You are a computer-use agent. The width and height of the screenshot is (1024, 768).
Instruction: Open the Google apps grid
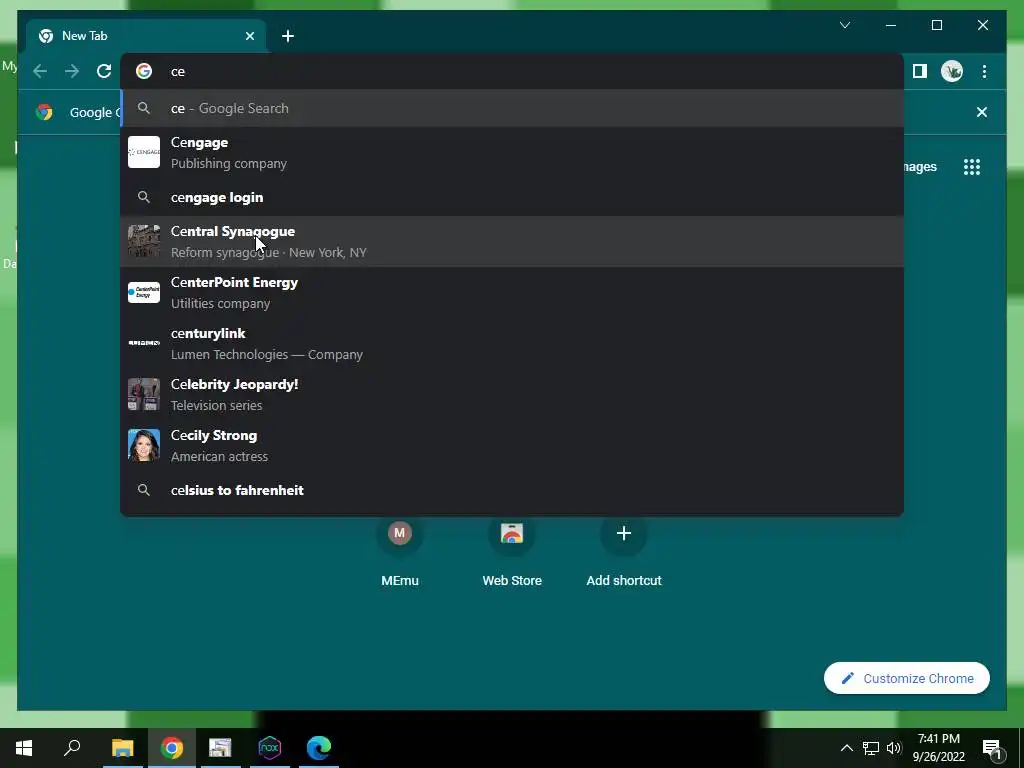972,167
